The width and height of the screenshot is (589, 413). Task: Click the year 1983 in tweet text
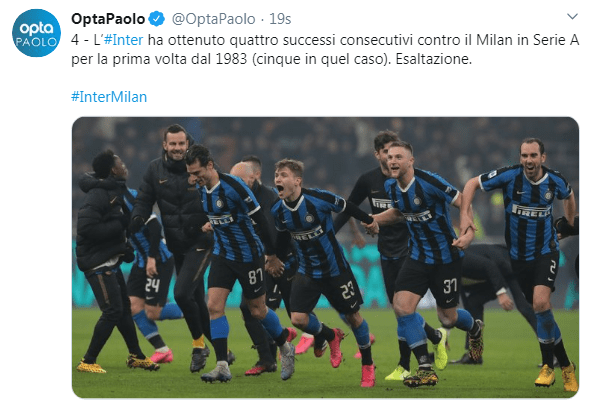[x=231, y=59]
